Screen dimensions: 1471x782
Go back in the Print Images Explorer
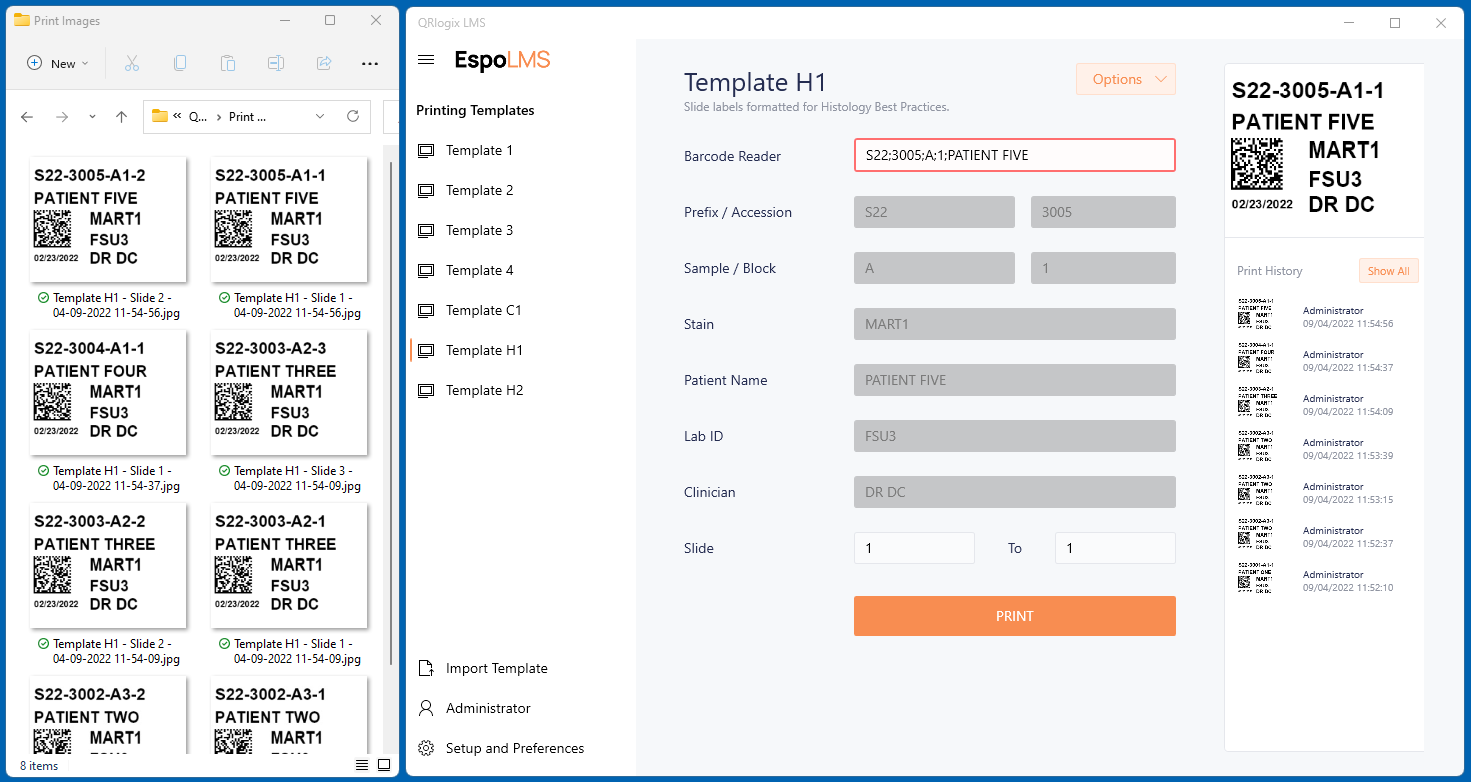27,117
